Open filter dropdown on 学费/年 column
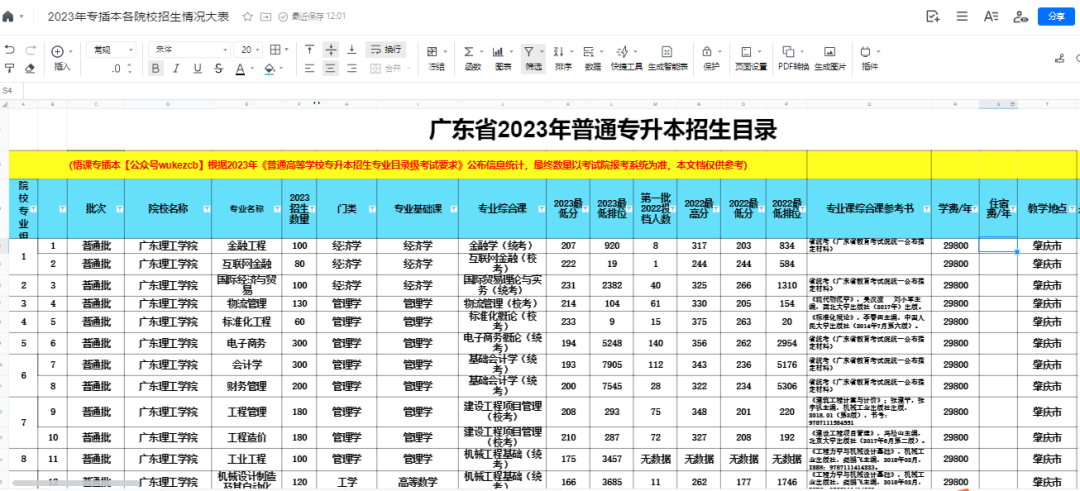 [x=974, y=209]
